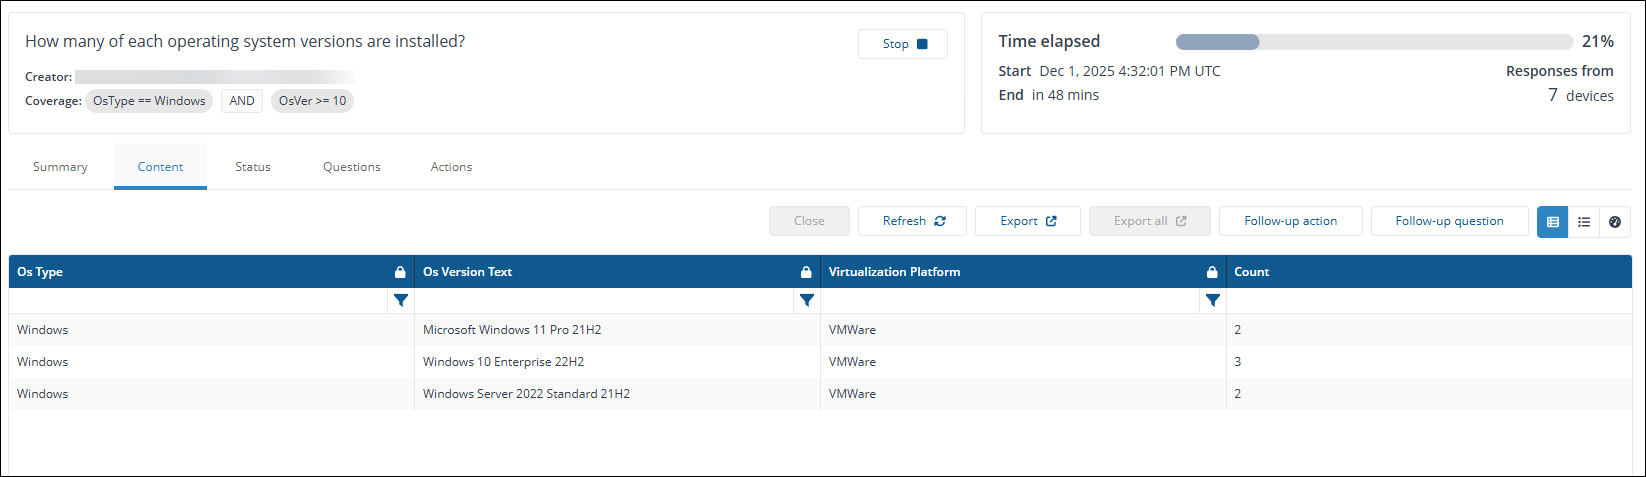
Task: Open the Follow-up action button
Action: pos(1290,221)
